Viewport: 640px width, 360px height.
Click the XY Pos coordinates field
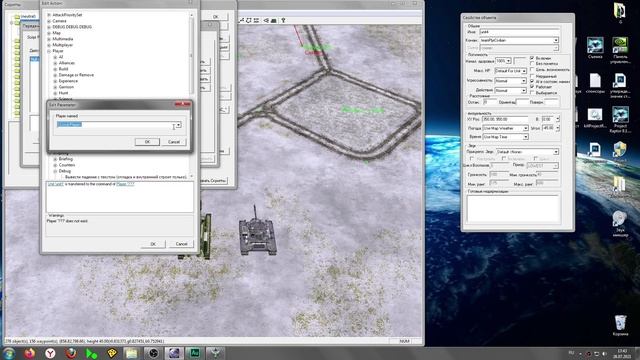pyautogui.click(x=505, y=119)
